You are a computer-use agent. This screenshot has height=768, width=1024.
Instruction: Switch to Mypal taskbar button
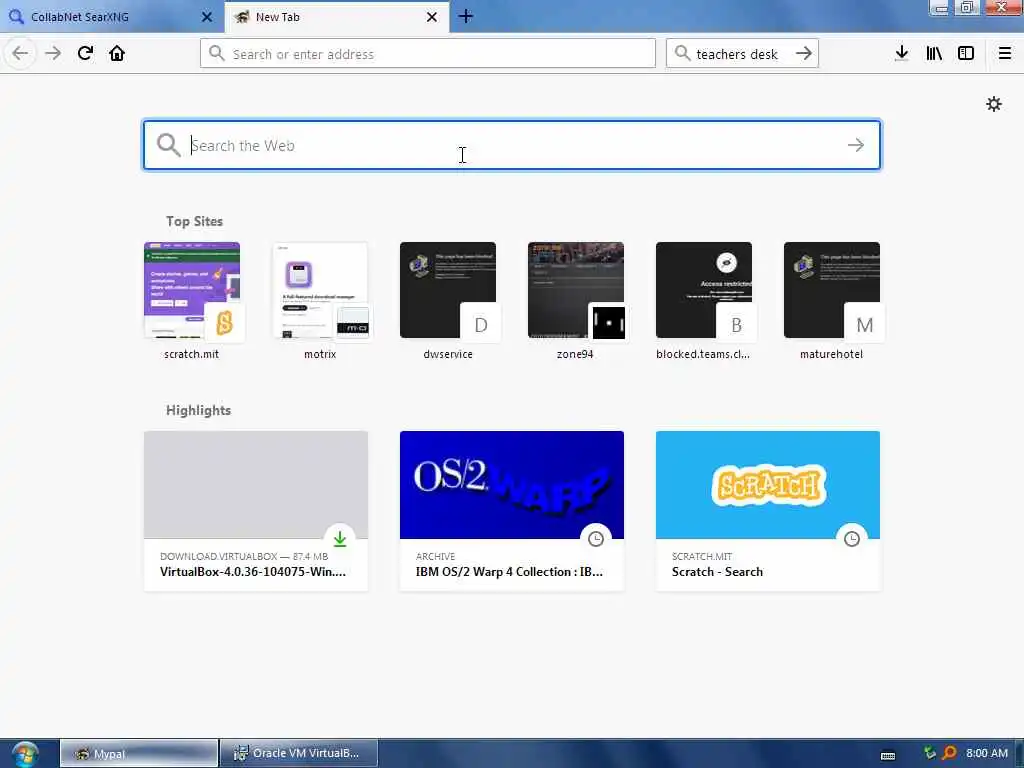click(x=139, y=754)
